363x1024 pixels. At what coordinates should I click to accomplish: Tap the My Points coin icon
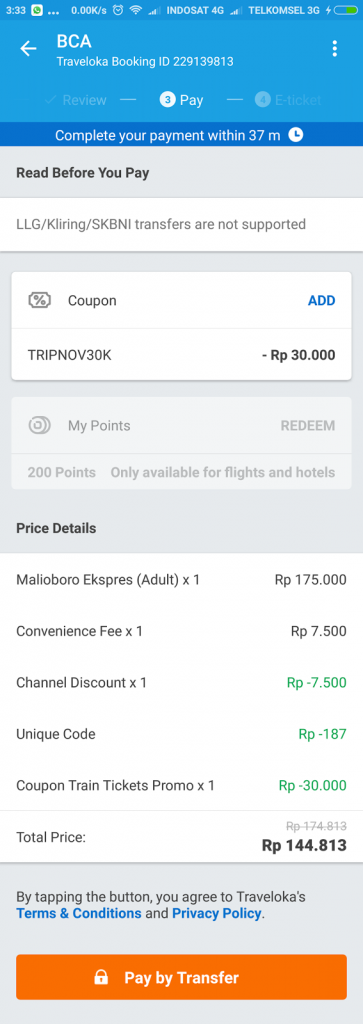pos(39,426)
